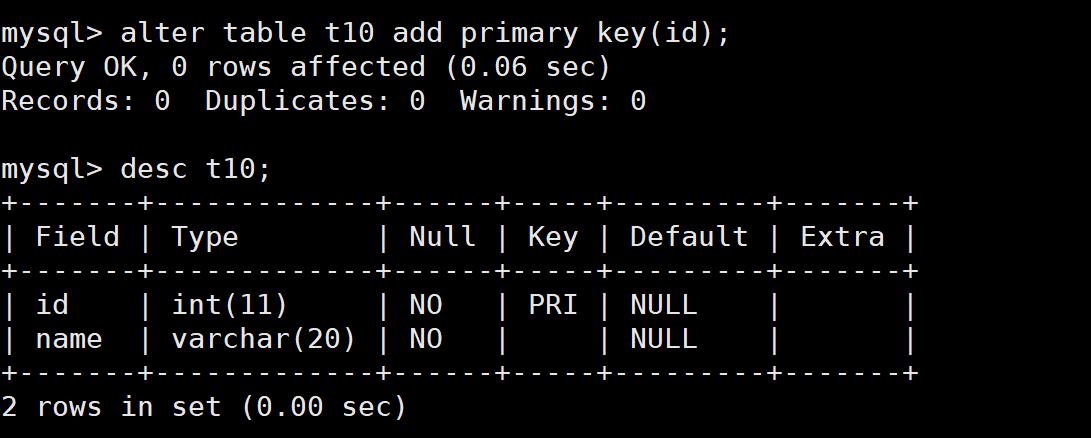Image resolution: width=1091 pixels, height=438 pixels.
Task: Click the 'NO' value in the id row
Action: click(425, 305)
